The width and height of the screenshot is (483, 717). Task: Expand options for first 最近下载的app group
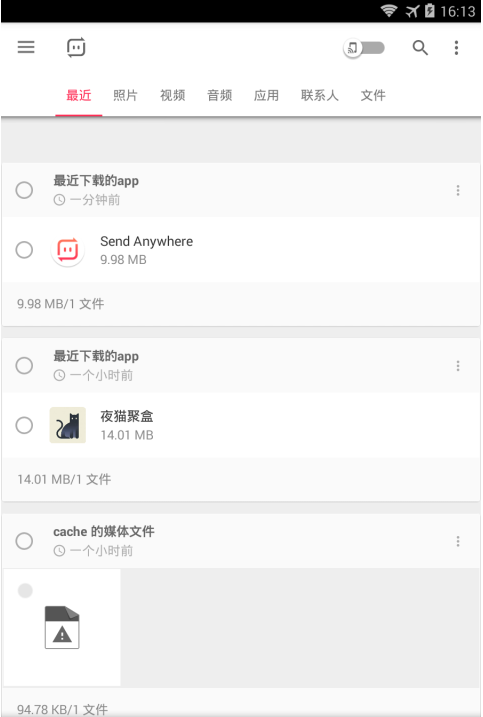tap(458, 190)
